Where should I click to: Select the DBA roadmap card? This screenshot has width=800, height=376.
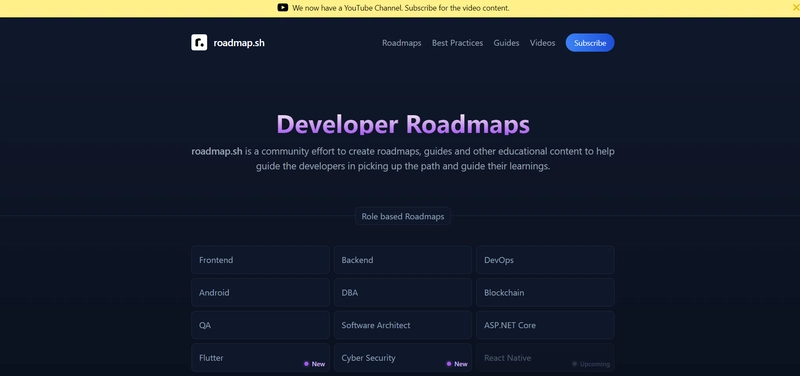click(x=403, y=293)
